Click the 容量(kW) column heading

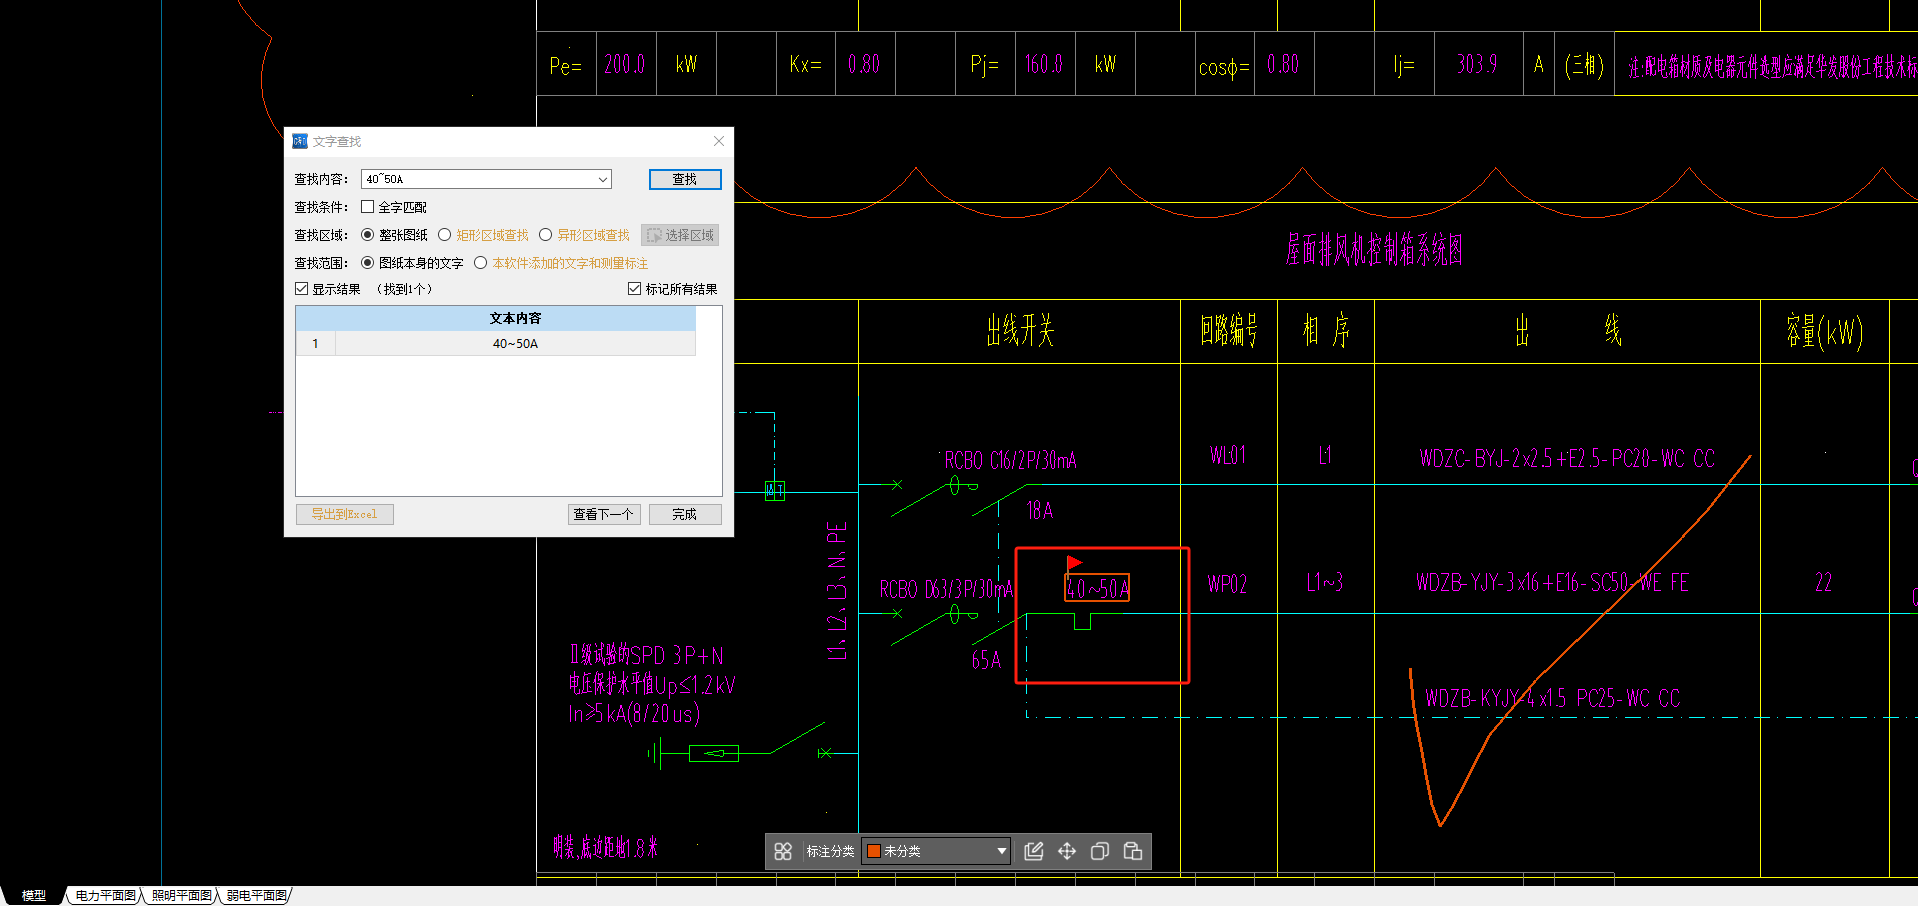1825,331
